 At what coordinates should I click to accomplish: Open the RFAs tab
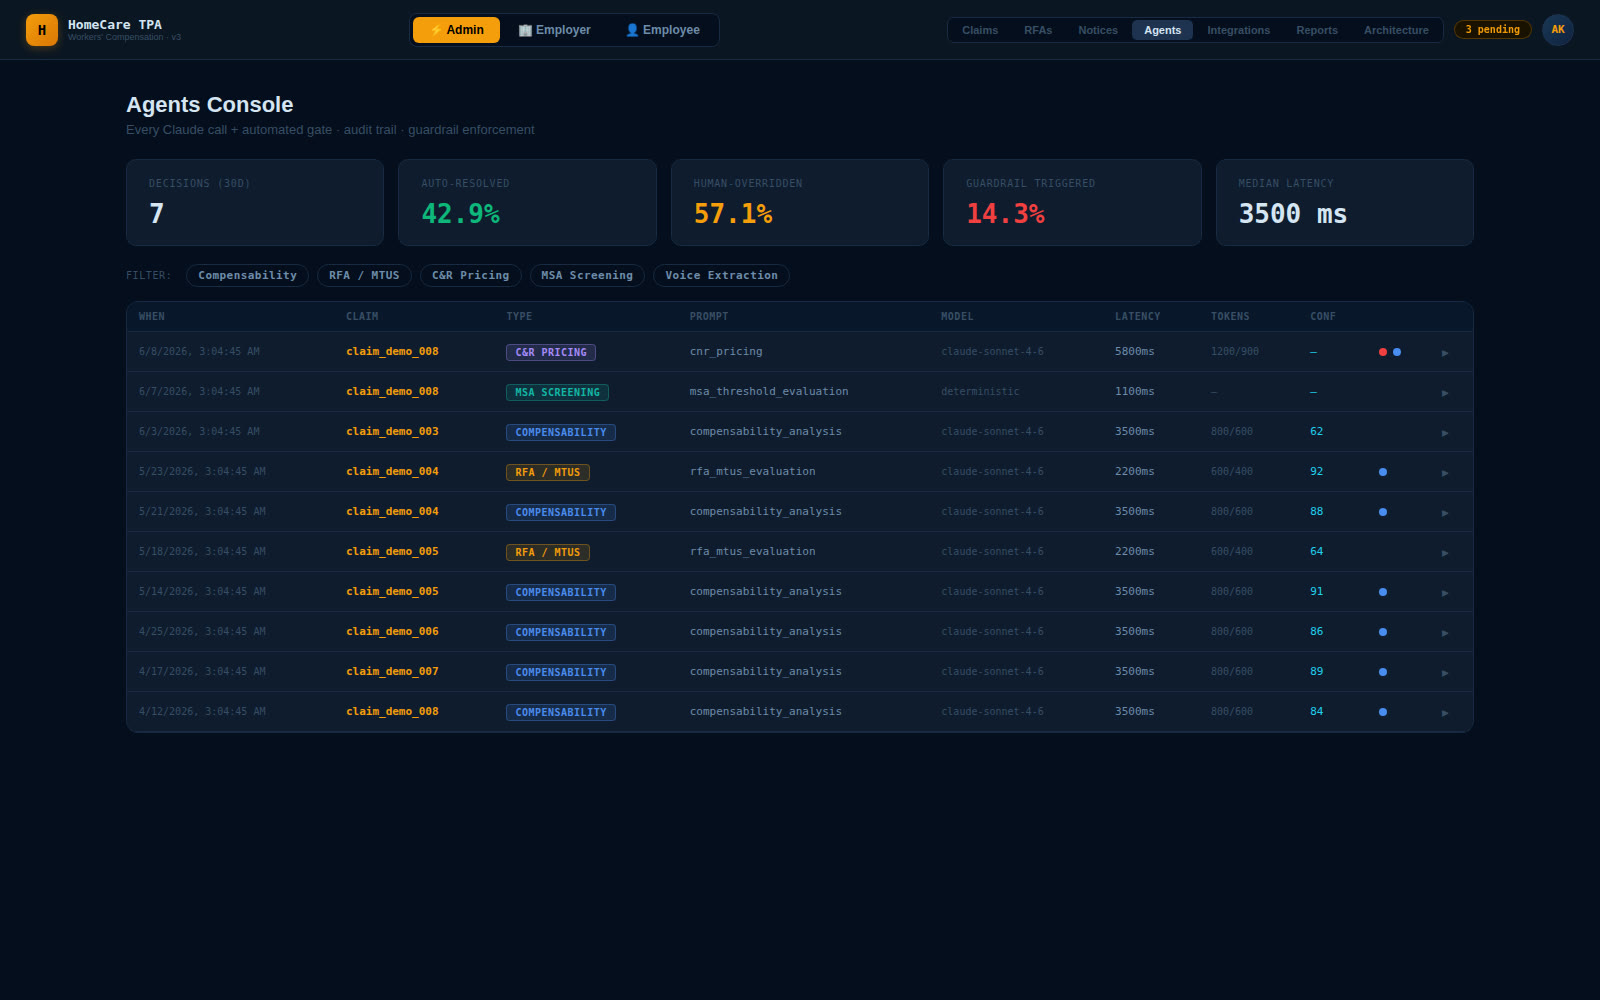(x=1038, y=30)
